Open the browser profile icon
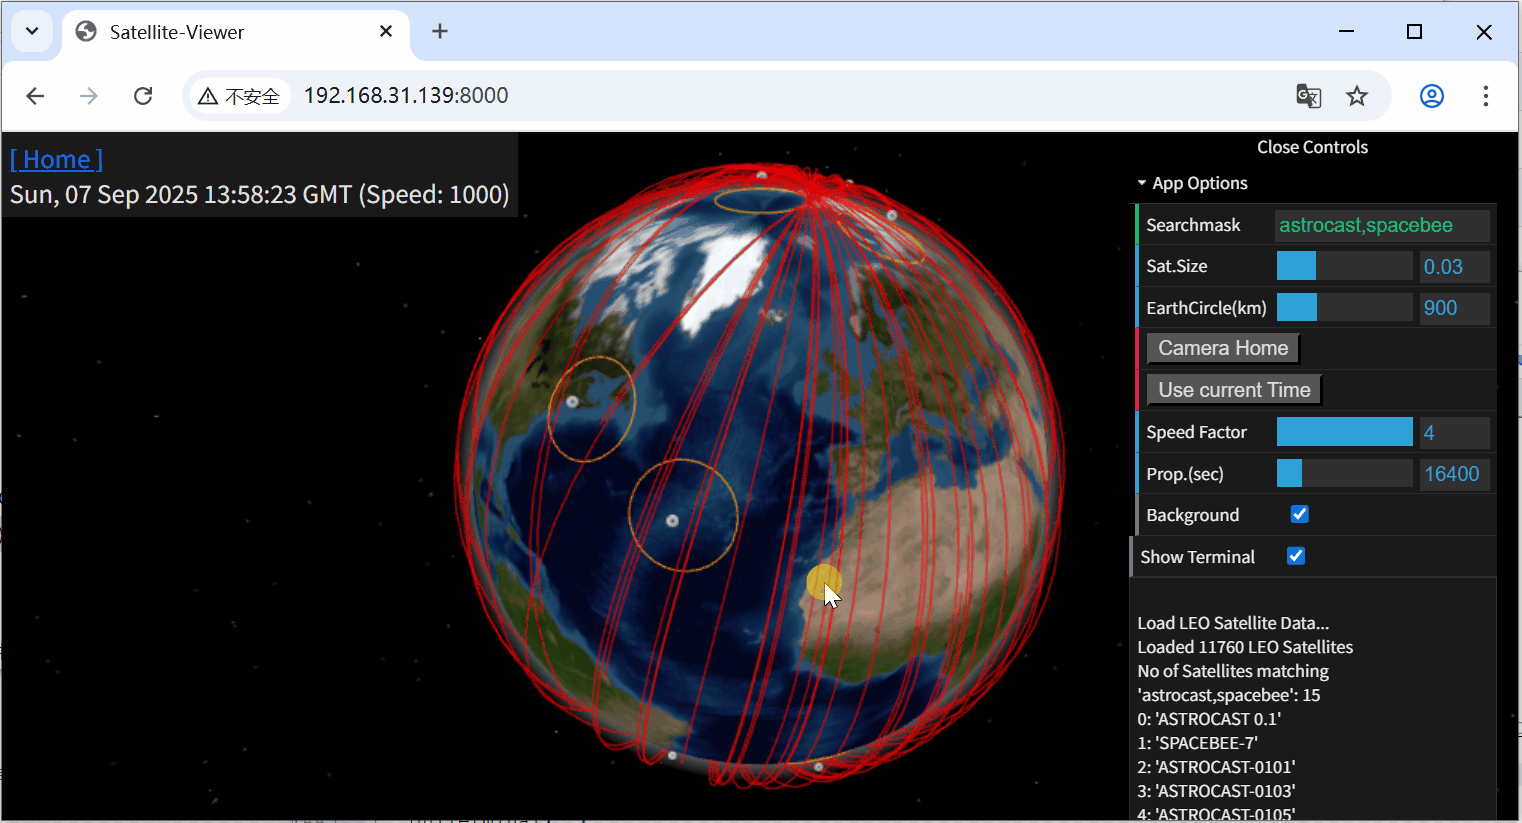The width and height of the screenshot is (1522, 823). coord(1432,96)
